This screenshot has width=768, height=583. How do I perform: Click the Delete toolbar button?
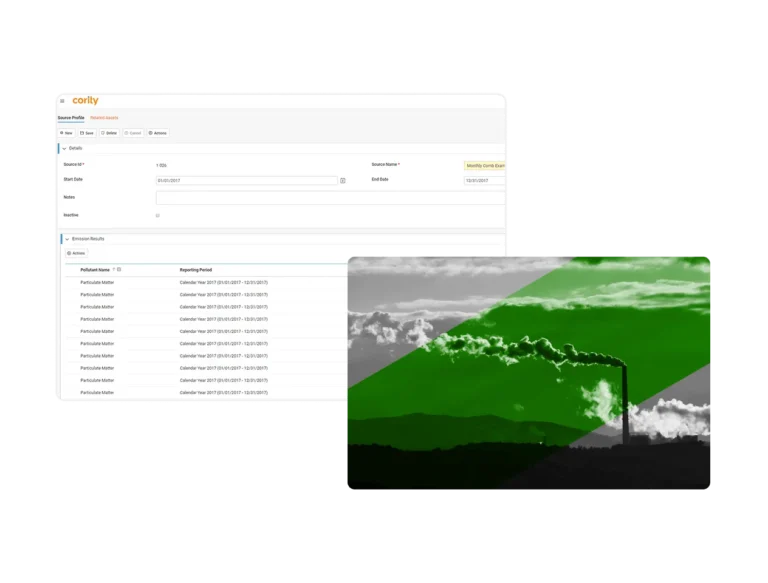(x=109, y=133)
